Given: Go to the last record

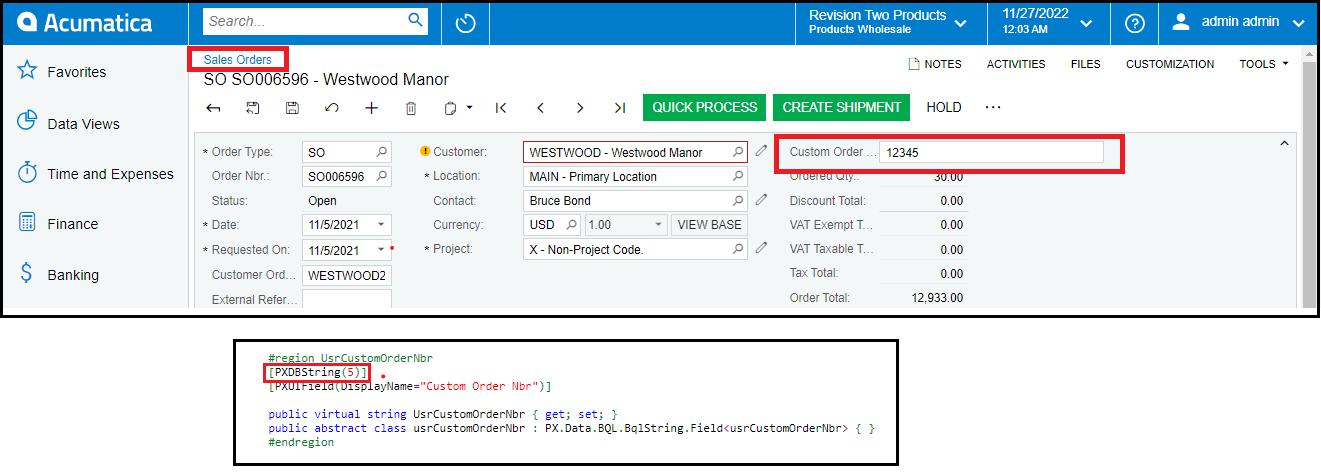Looking at the screenshot, I should click(x=620, y=108).
